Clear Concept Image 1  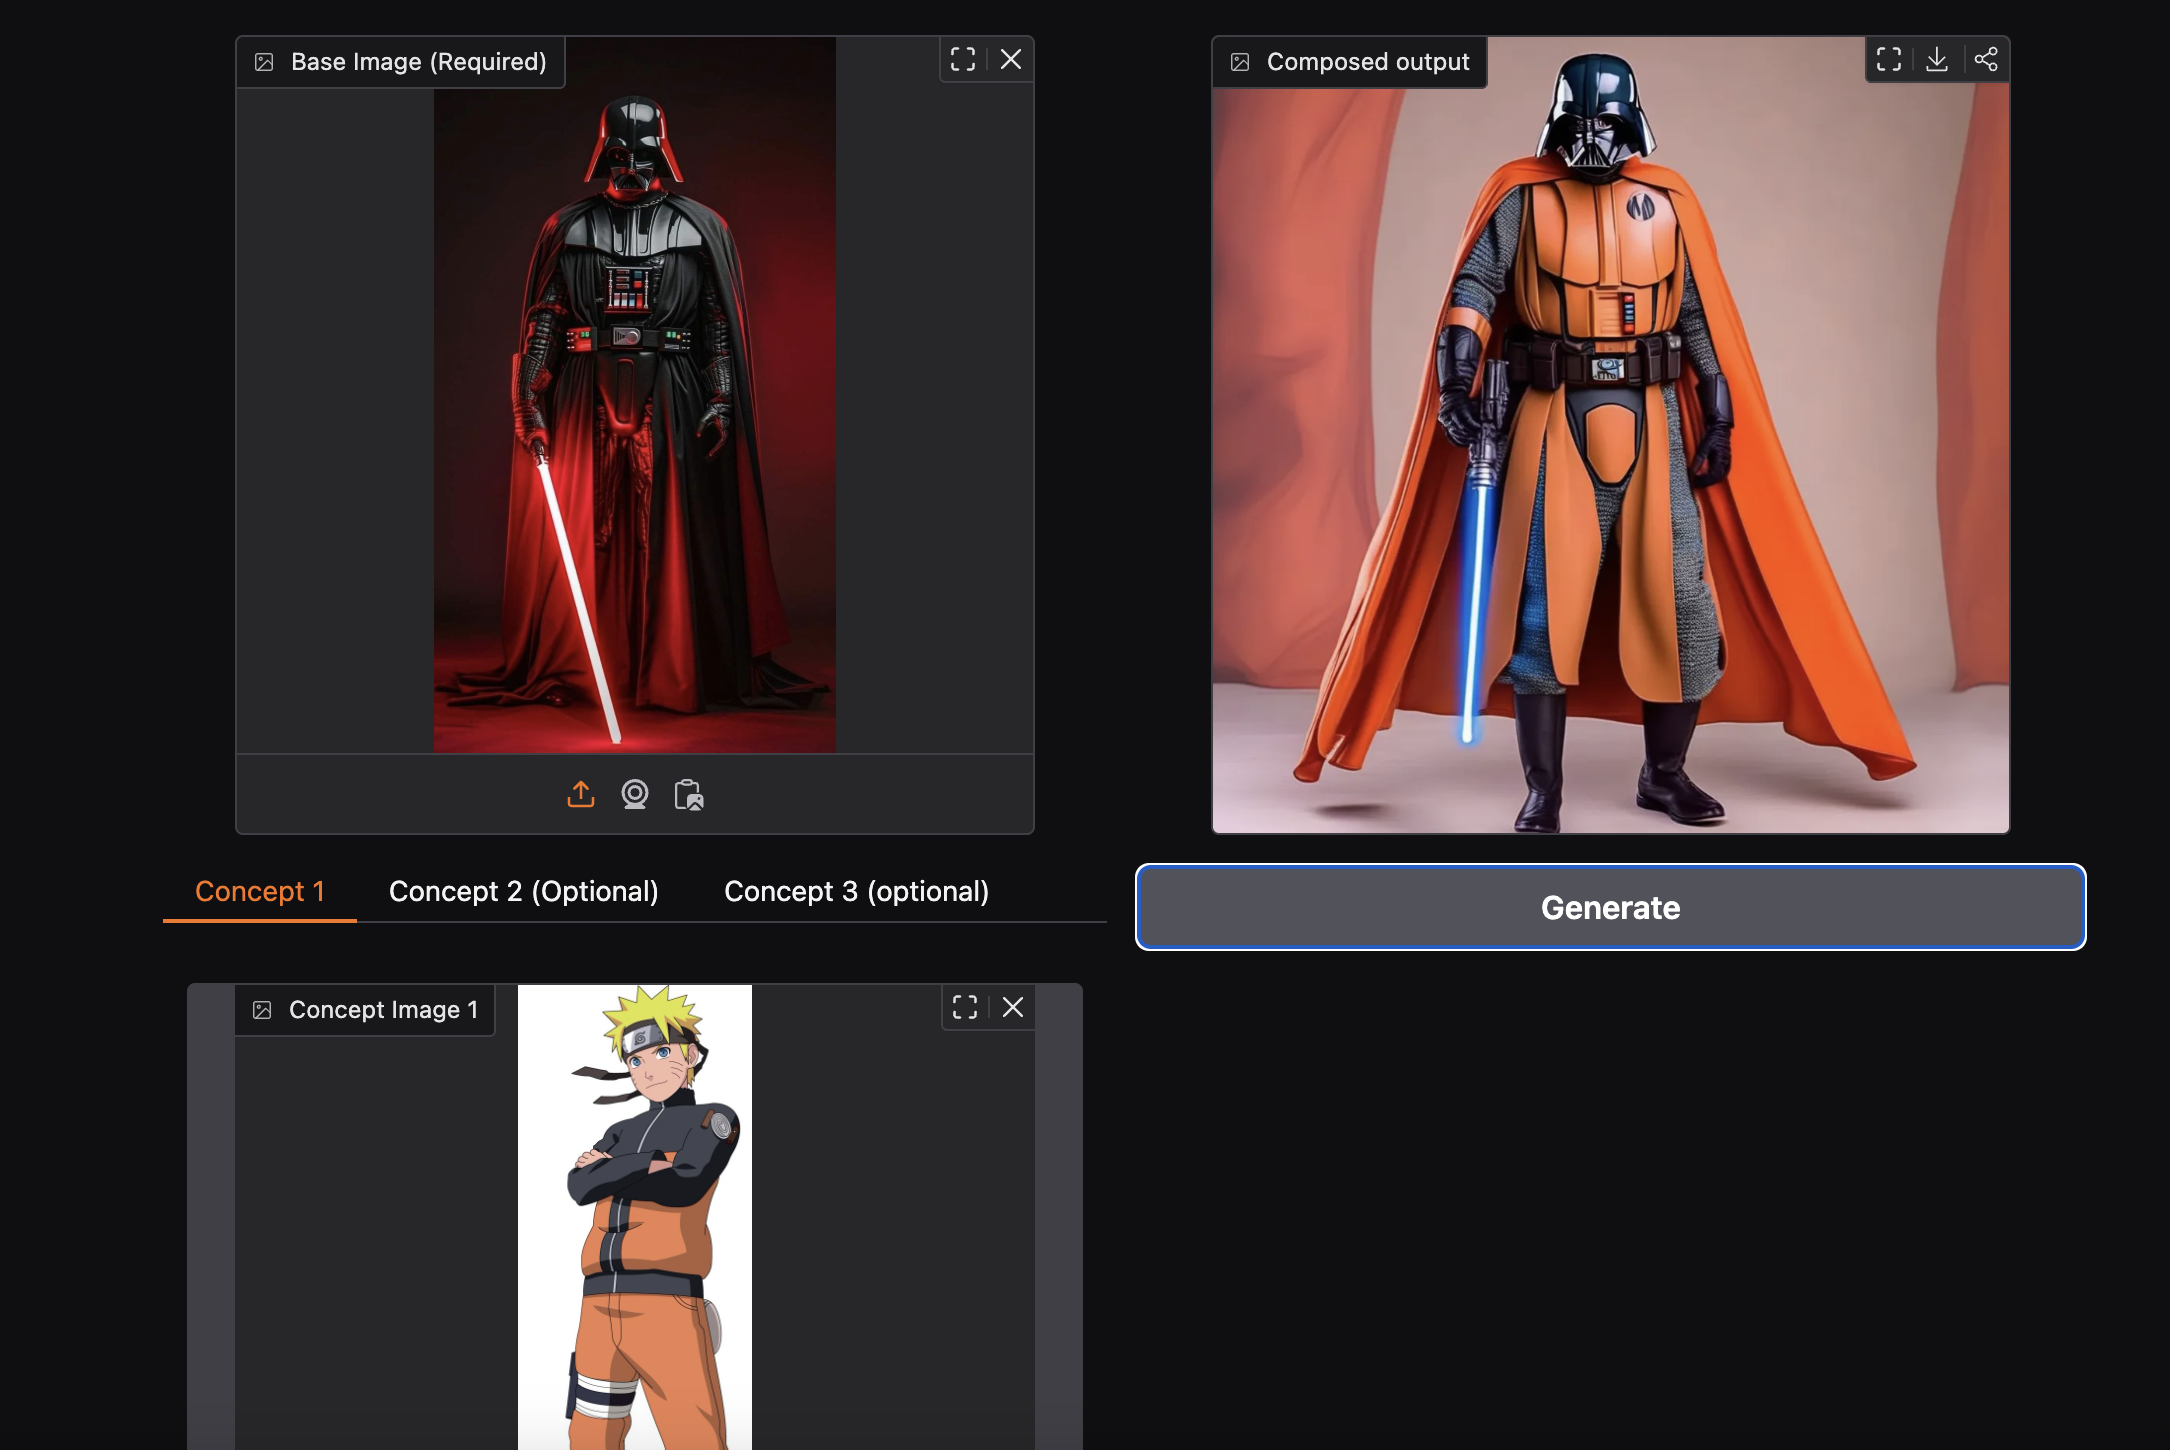point(1013,1007)
